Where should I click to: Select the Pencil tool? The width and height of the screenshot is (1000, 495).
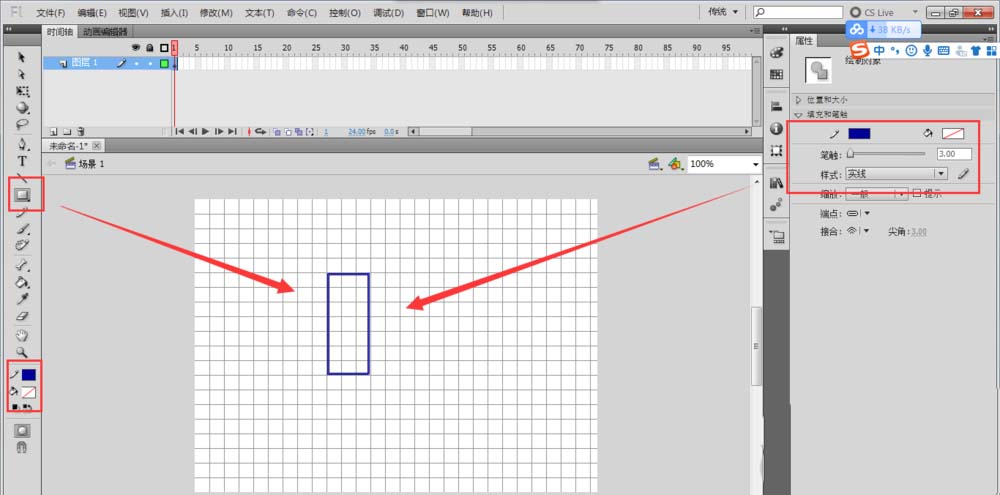(22, 212)
